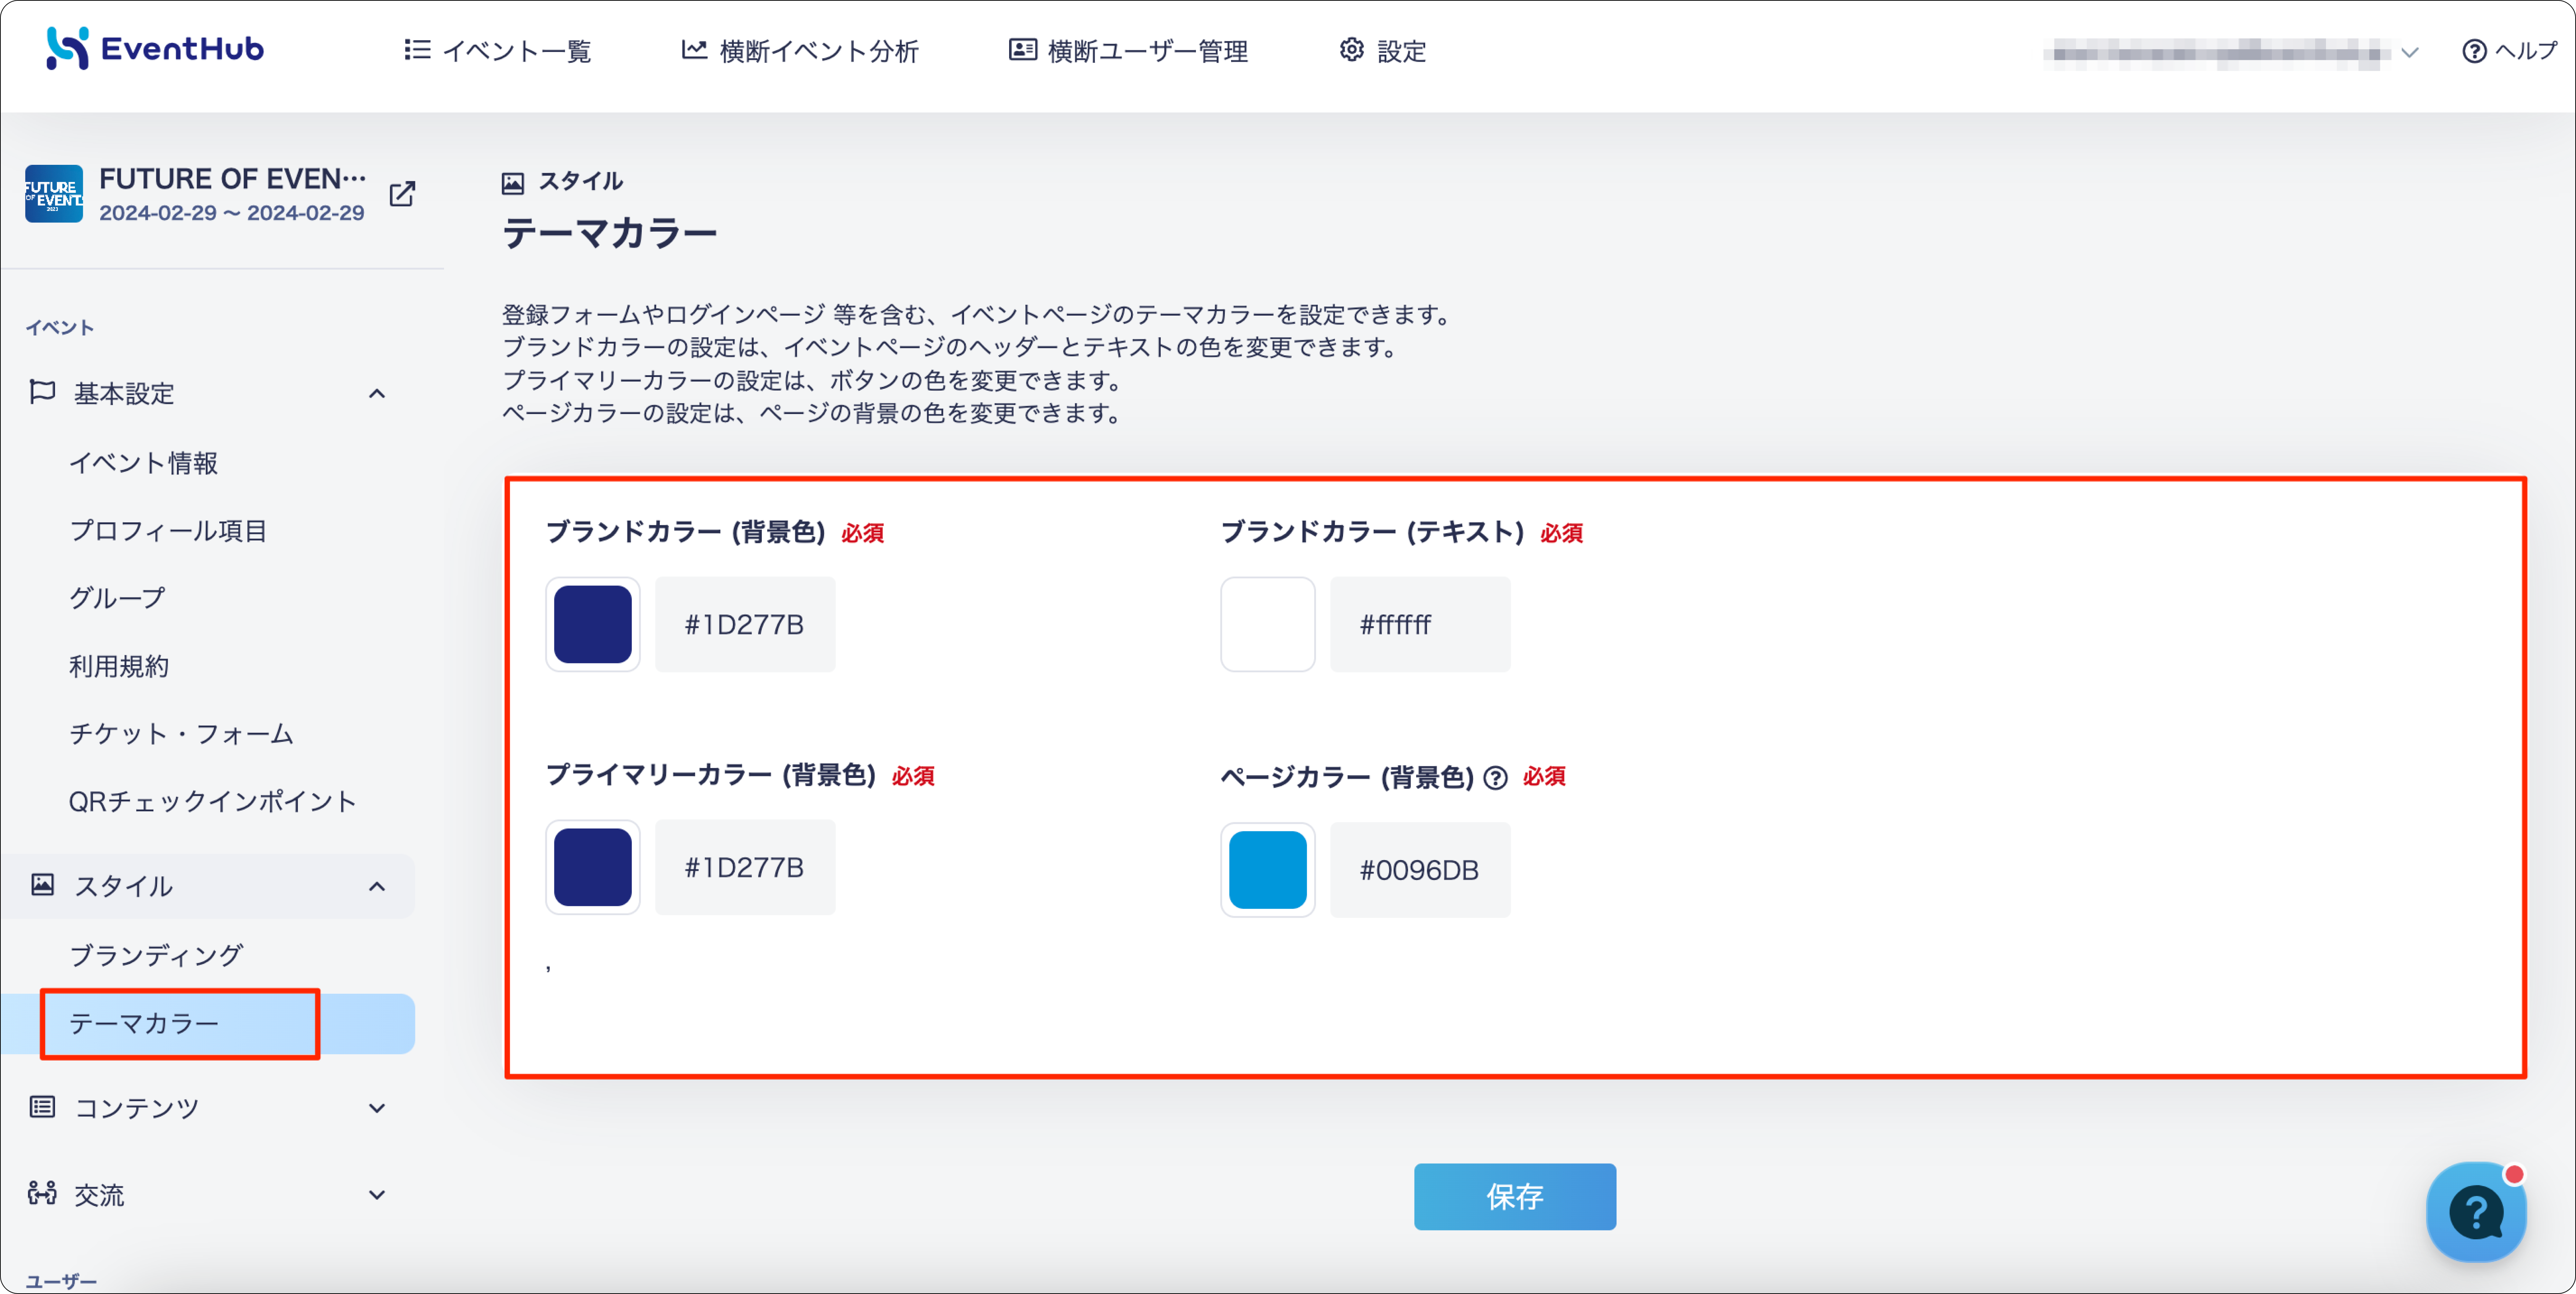Click the 交流 people icon in sidebar
The width and height of the screenshot is (2576, 1294).
coord(42,1193)
